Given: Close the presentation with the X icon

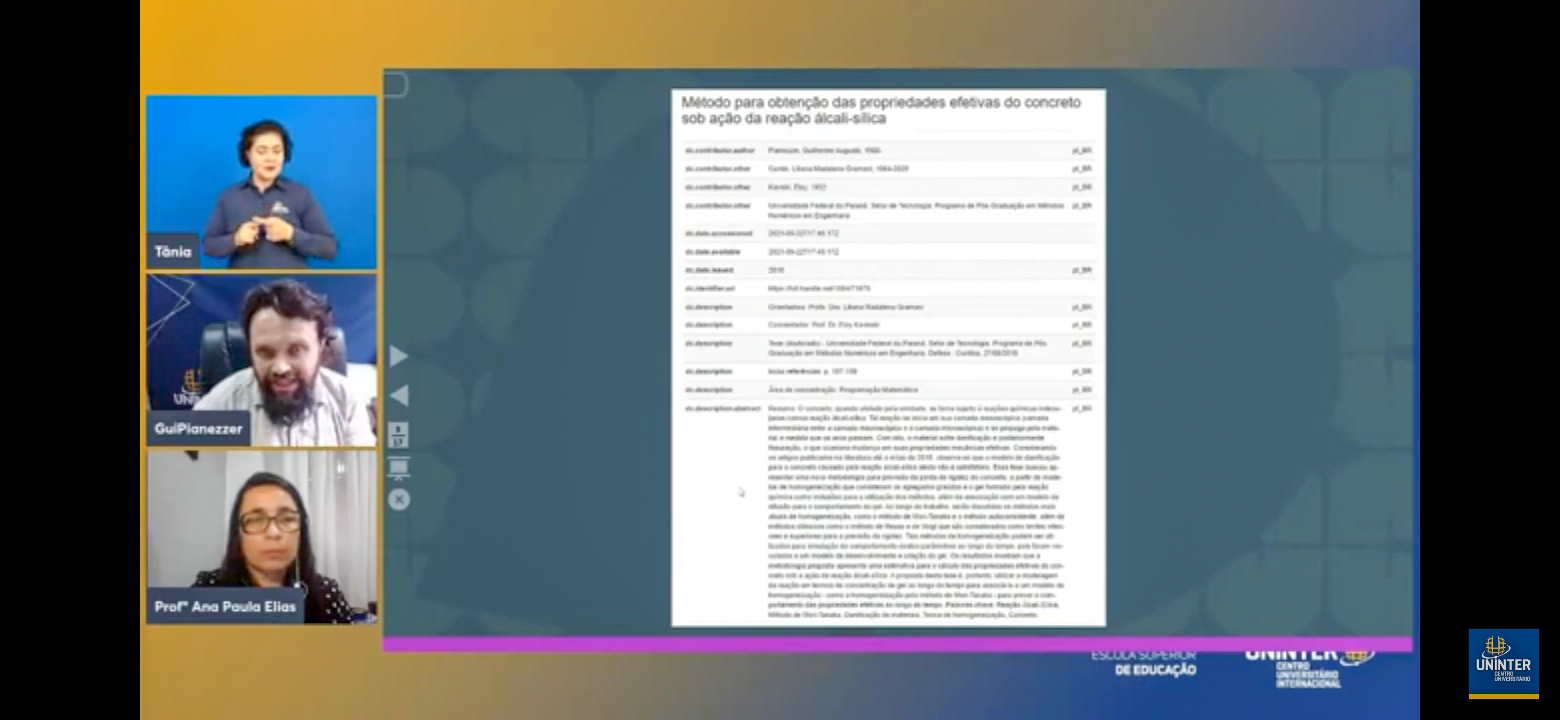Looking at the screenshot, I should pos(399,499).
